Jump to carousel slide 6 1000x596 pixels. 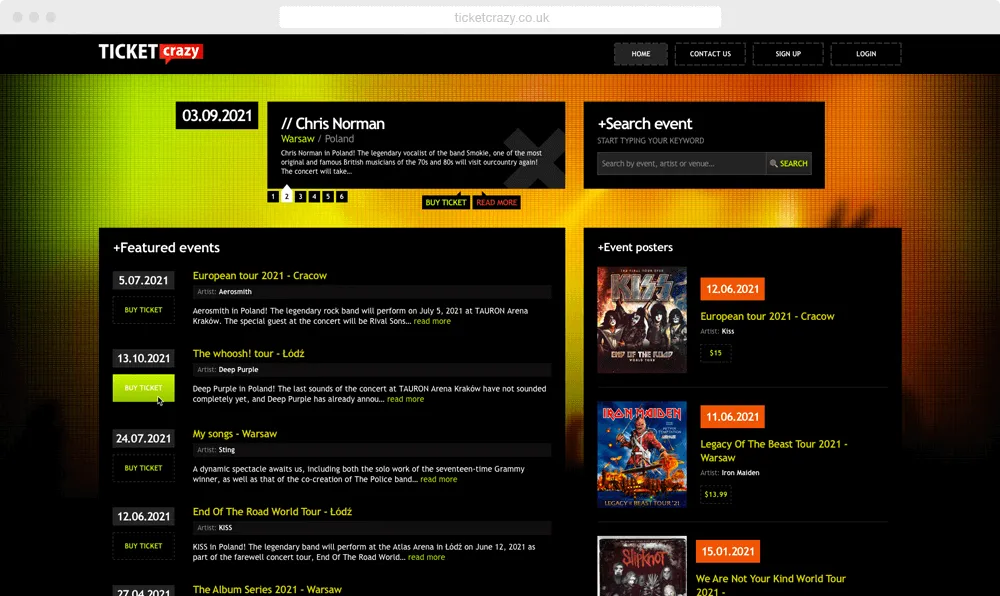click(x=341, y=197)
